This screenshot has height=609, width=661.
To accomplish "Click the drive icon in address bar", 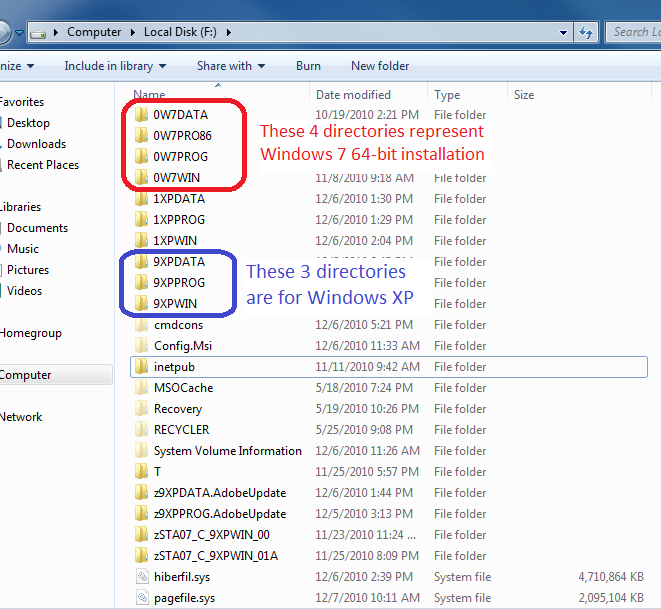I will point(38,33).
